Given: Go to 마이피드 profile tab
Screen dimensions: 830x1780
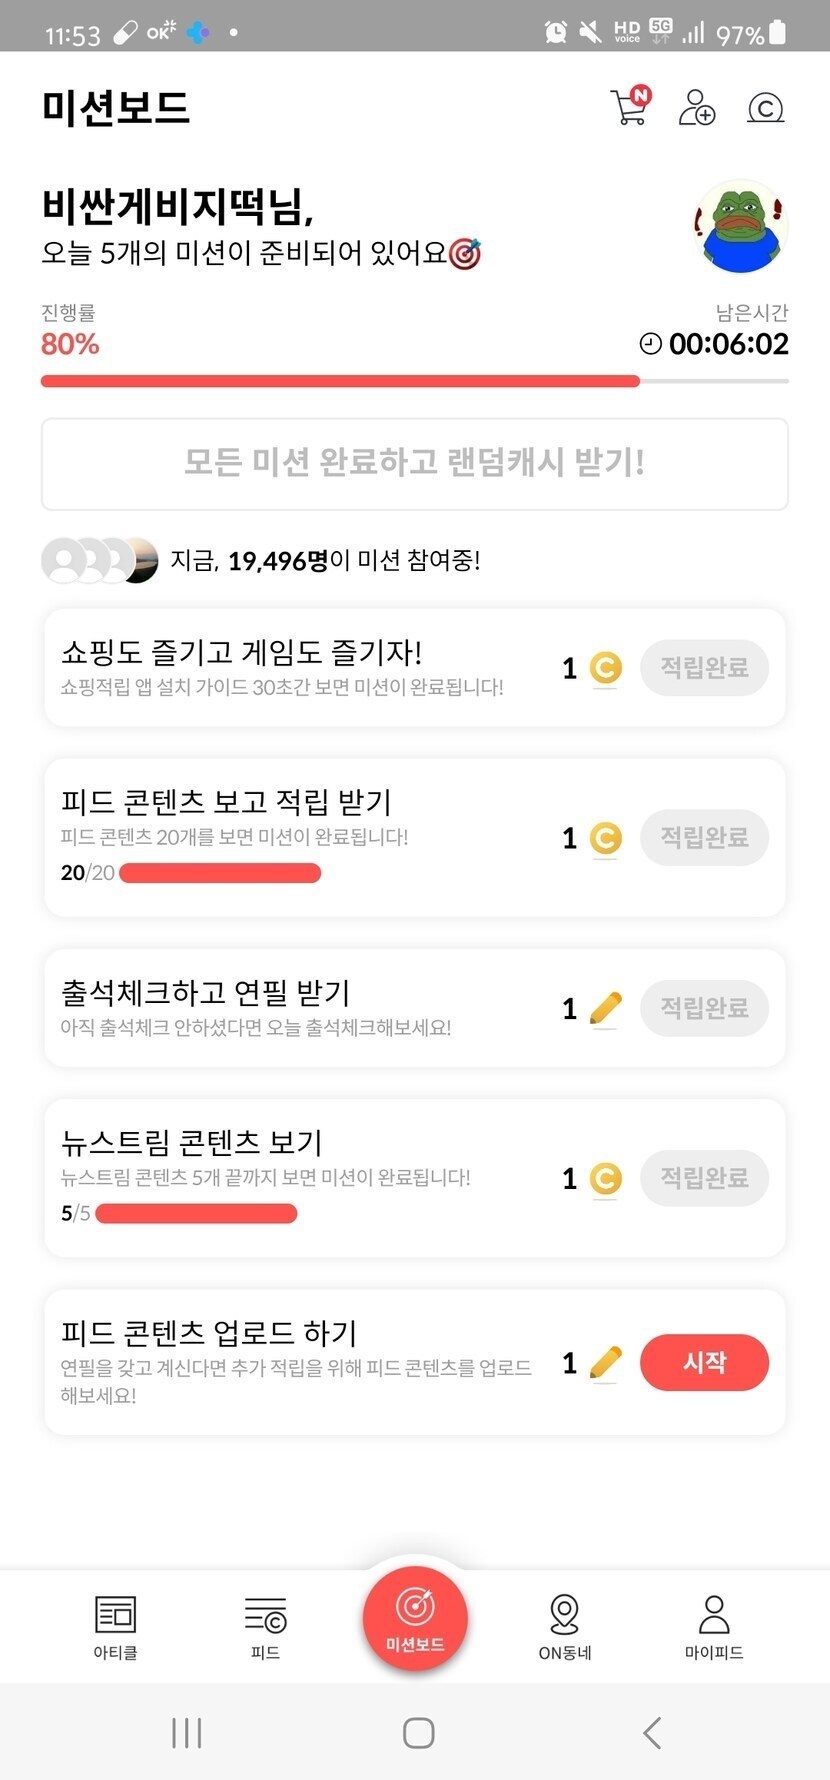Looking at the screenshot, I should [714, 1626].
